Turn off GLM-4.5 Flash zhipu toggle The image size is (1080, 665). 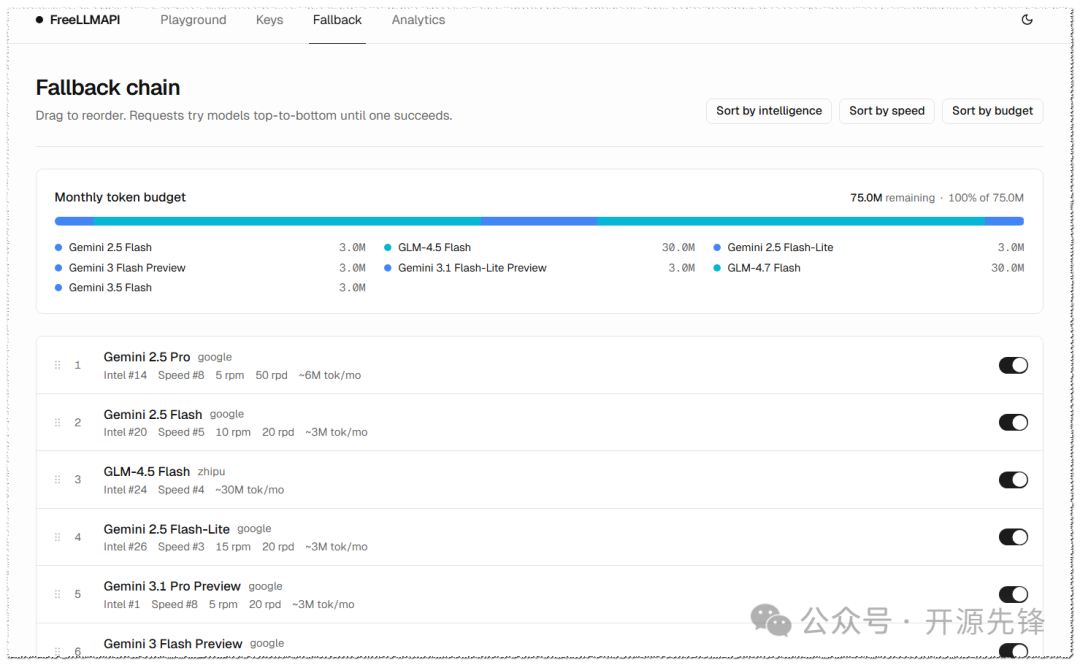pos(1013,480)
